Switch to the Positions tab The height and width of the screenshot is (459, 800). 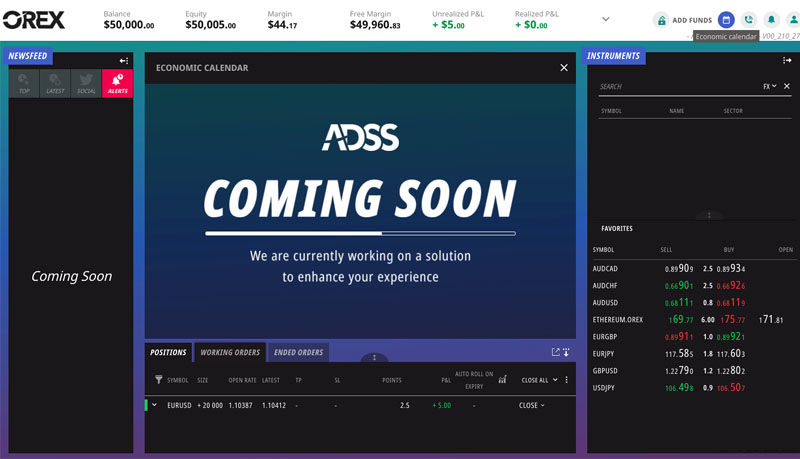168,352
